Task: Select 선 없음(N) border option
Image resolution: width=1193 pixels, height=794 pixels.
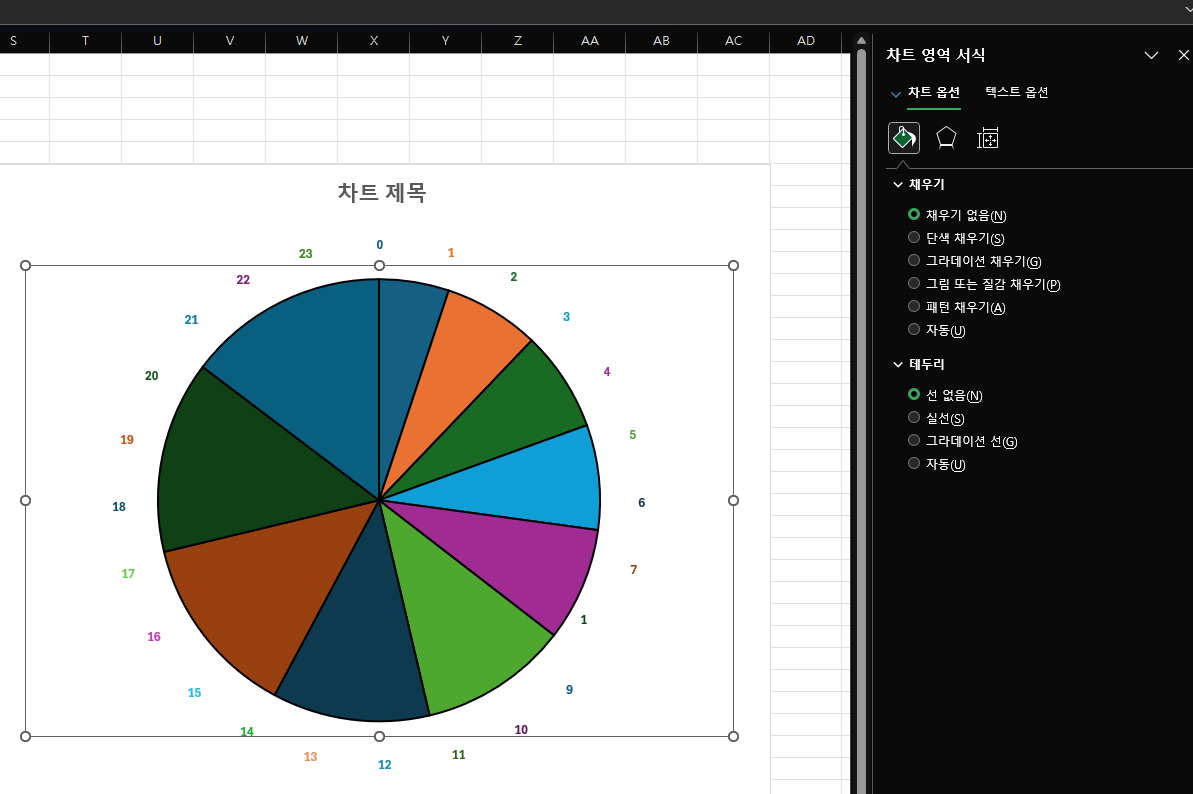Action: tap(945, 395)
